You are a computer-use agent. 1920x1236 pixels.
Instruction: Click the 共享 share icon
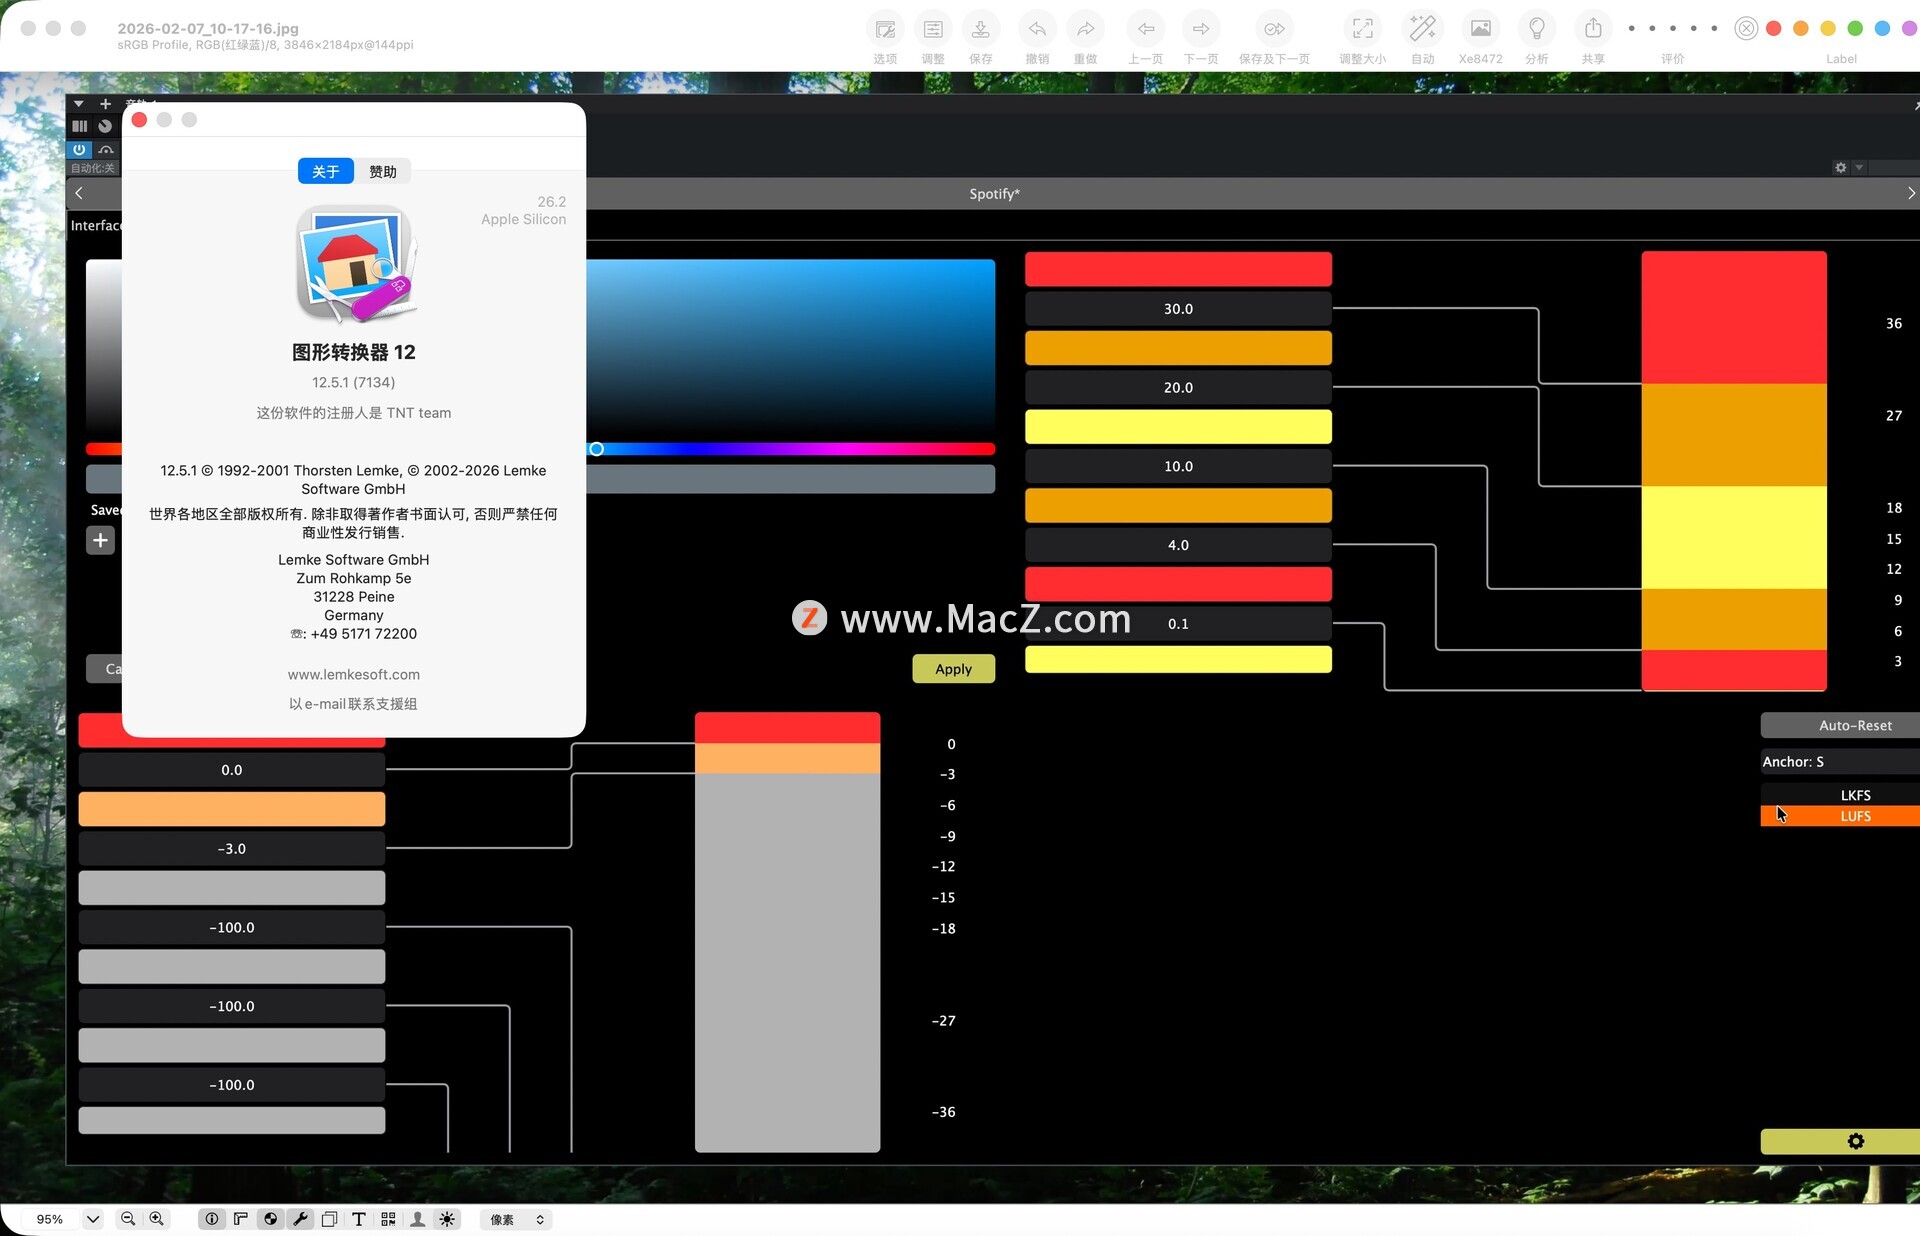(1593, 30)
